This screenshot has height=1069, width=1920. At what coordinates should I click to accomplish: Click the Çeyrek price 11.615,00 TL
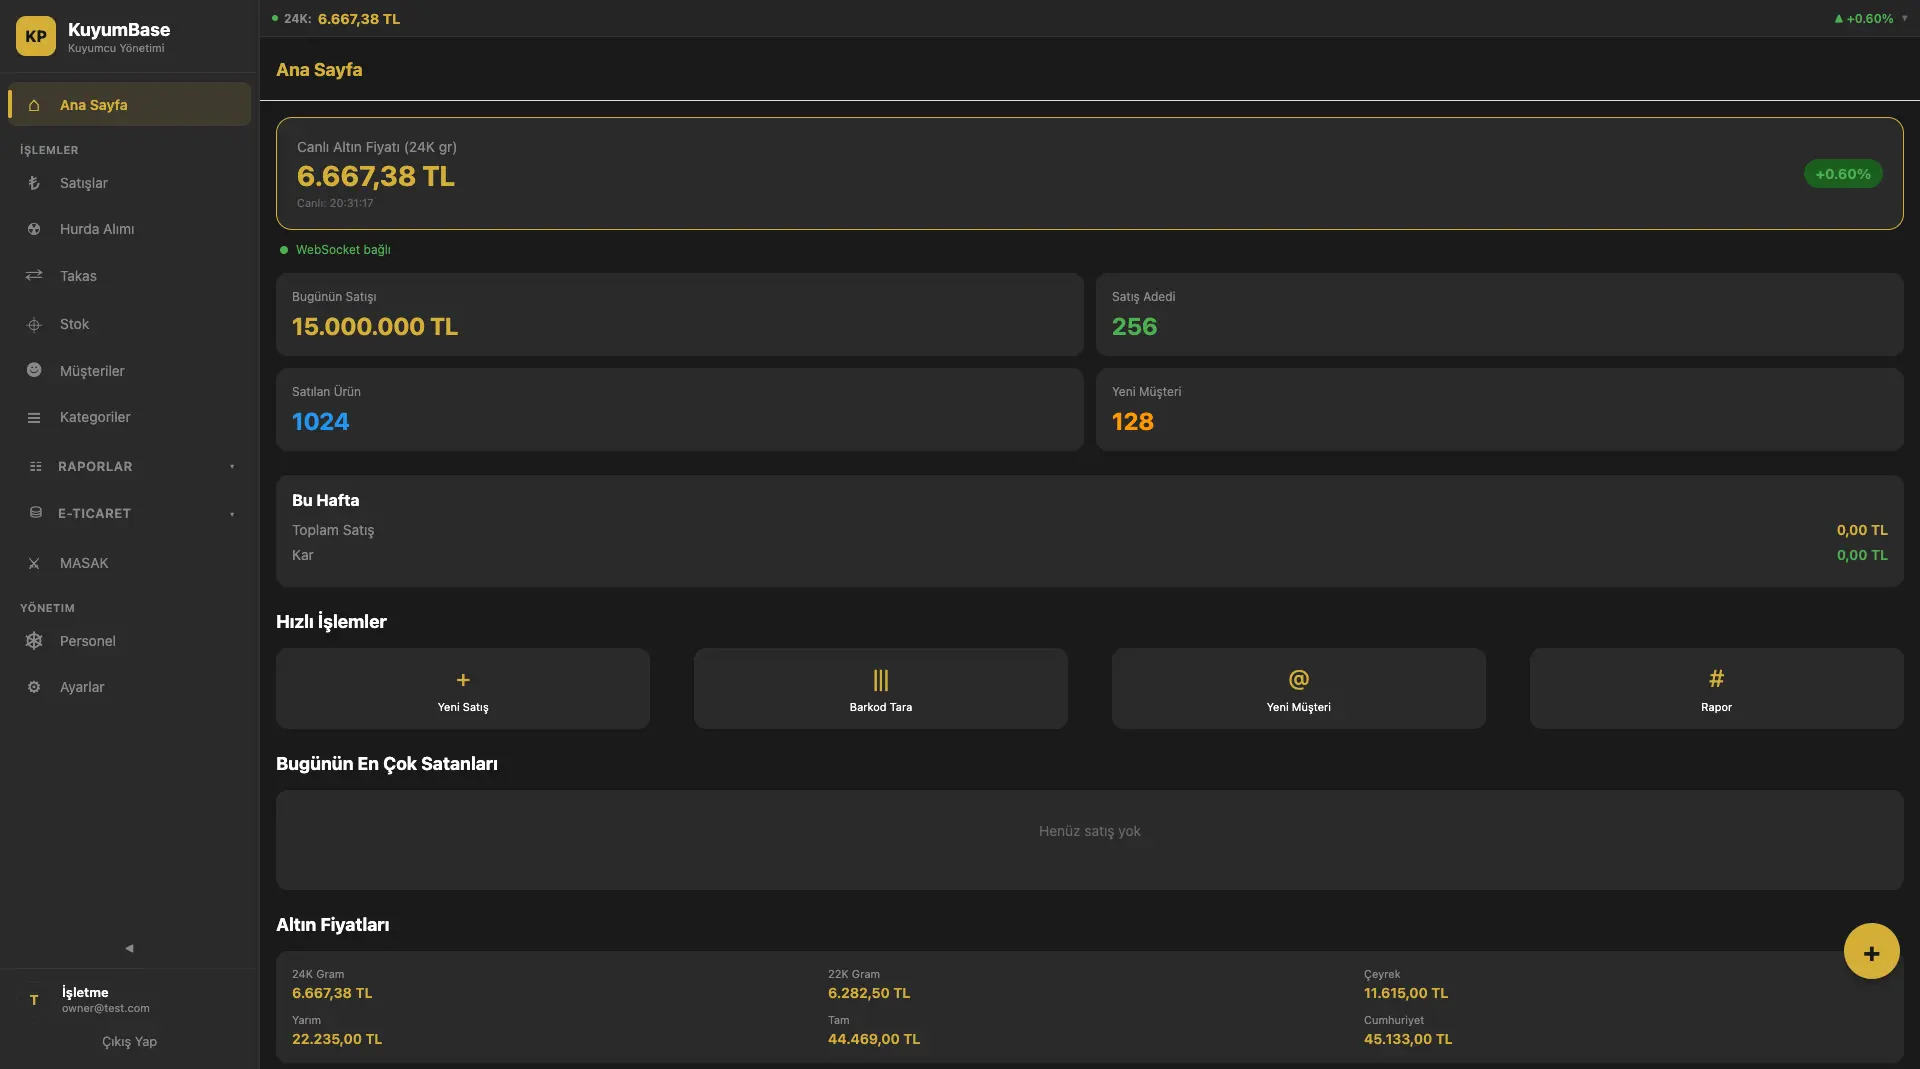[x=1406, y=993]
